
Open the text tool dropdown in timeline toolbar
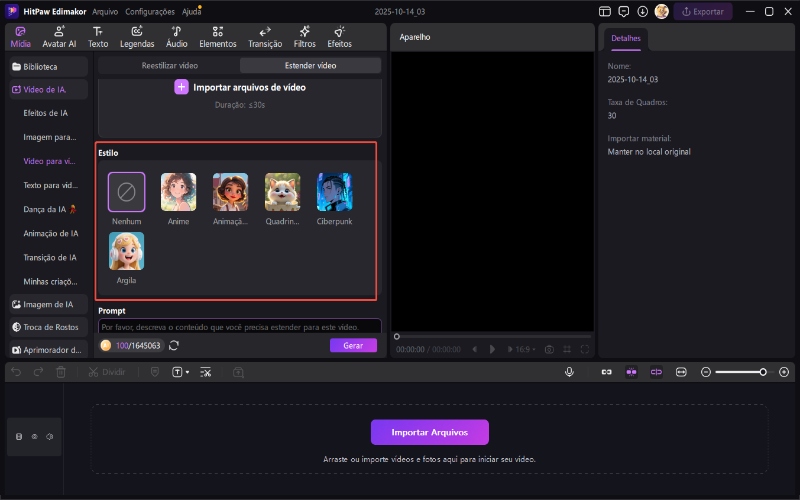pyautogui.click(x=180, y=372)
